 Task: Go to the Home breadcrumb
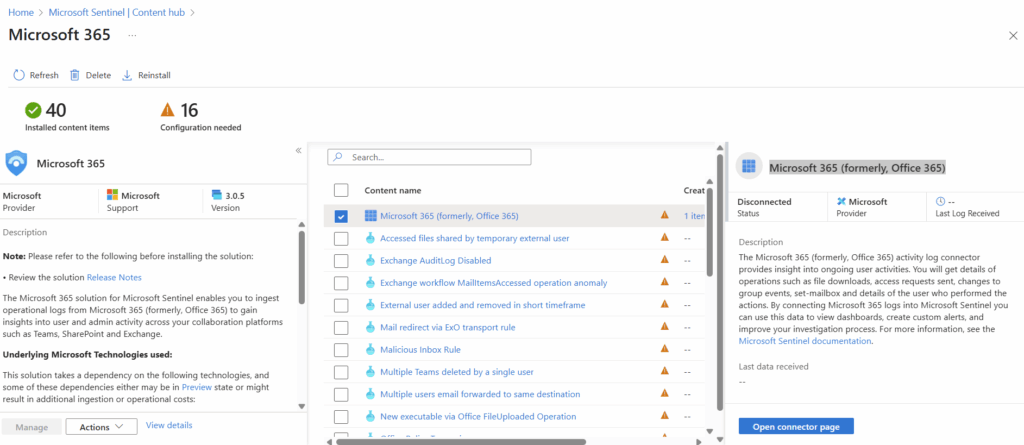coord(21,12)
